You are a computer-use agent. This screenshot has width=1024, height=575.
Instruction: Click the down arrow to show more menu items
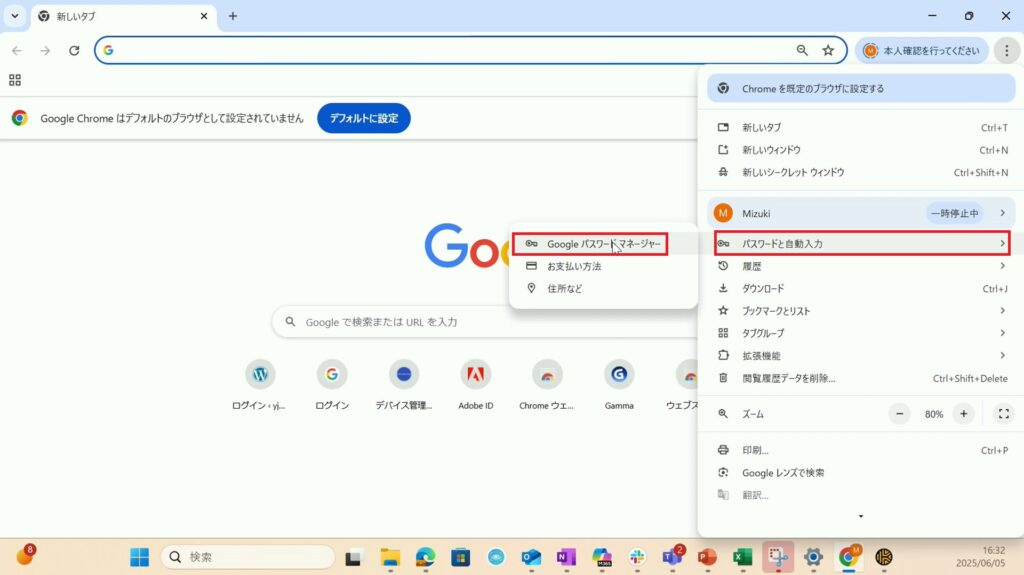click(861, 516)
